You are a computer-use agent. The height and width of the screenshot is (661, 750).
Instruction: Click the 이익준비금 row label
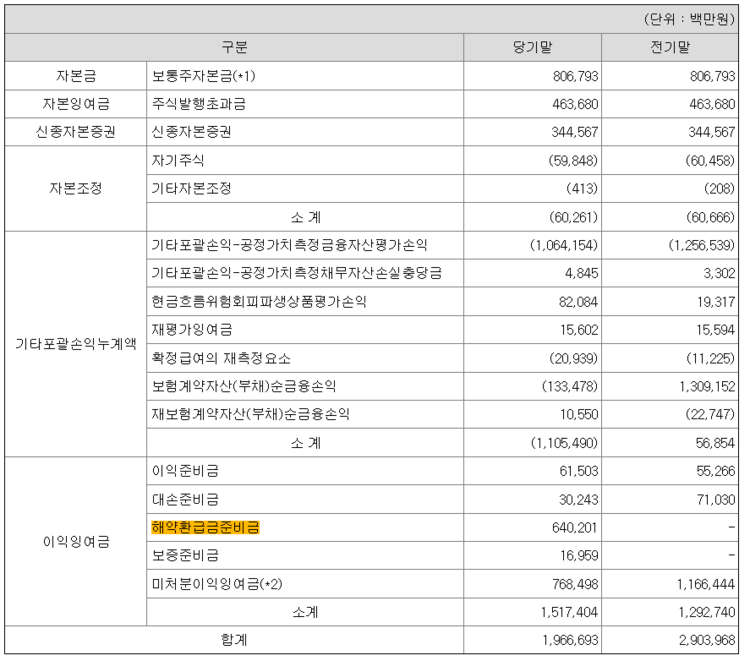click(185, 471)
